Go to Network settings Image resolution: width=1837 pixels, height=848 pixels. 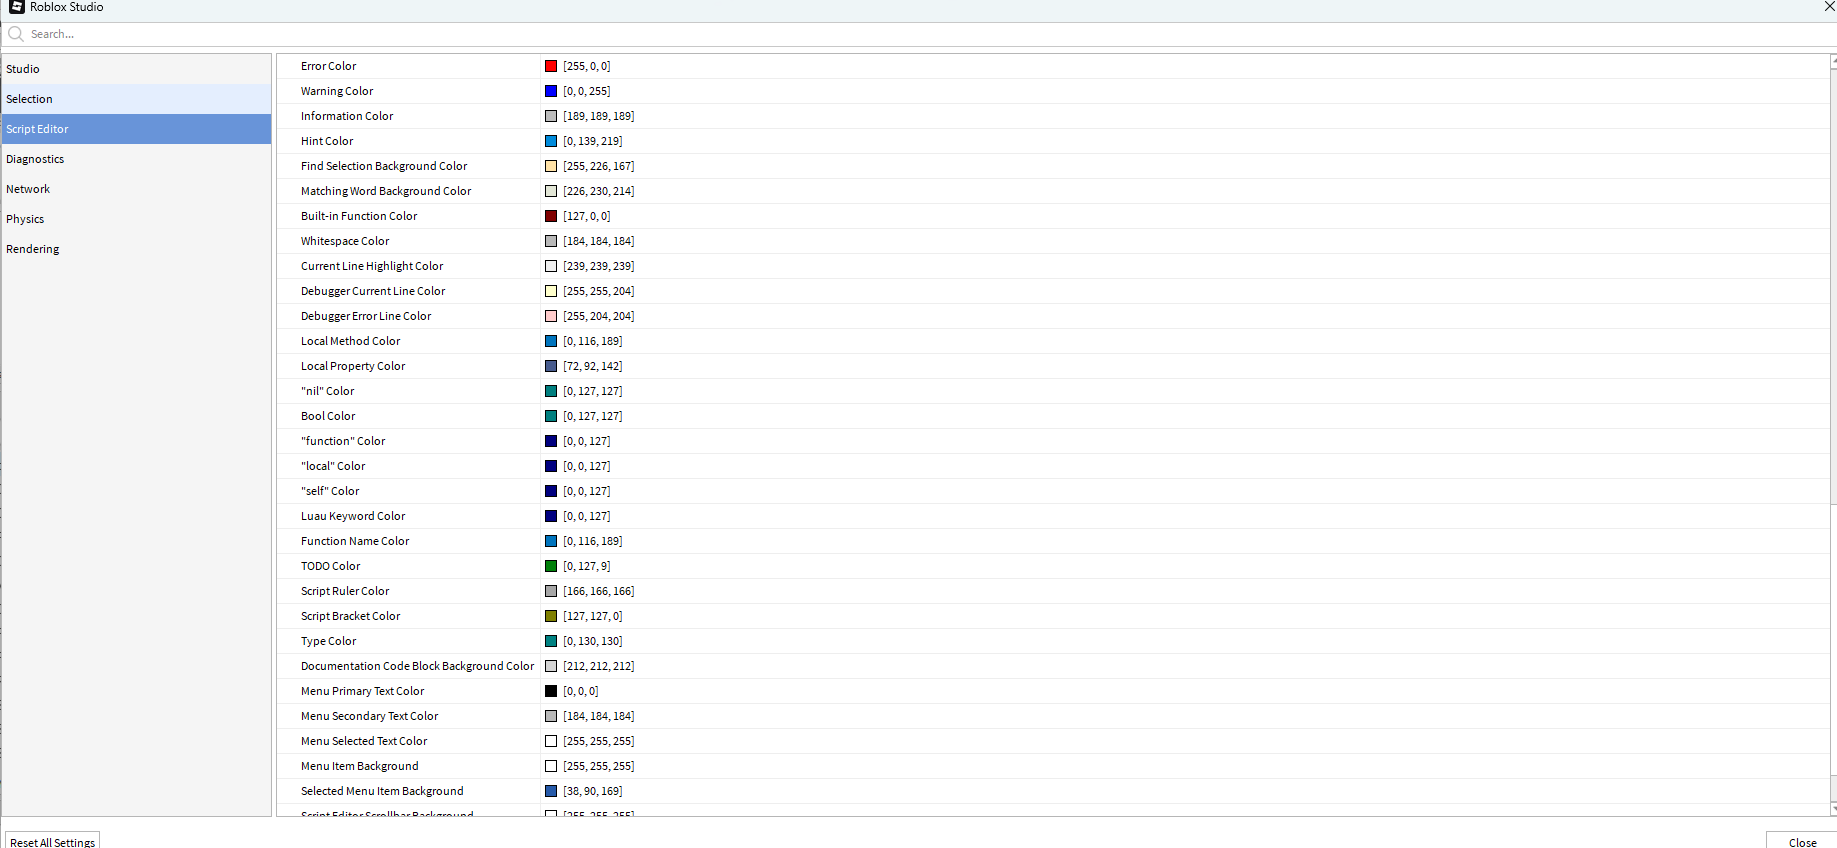(x=136, y=189)
